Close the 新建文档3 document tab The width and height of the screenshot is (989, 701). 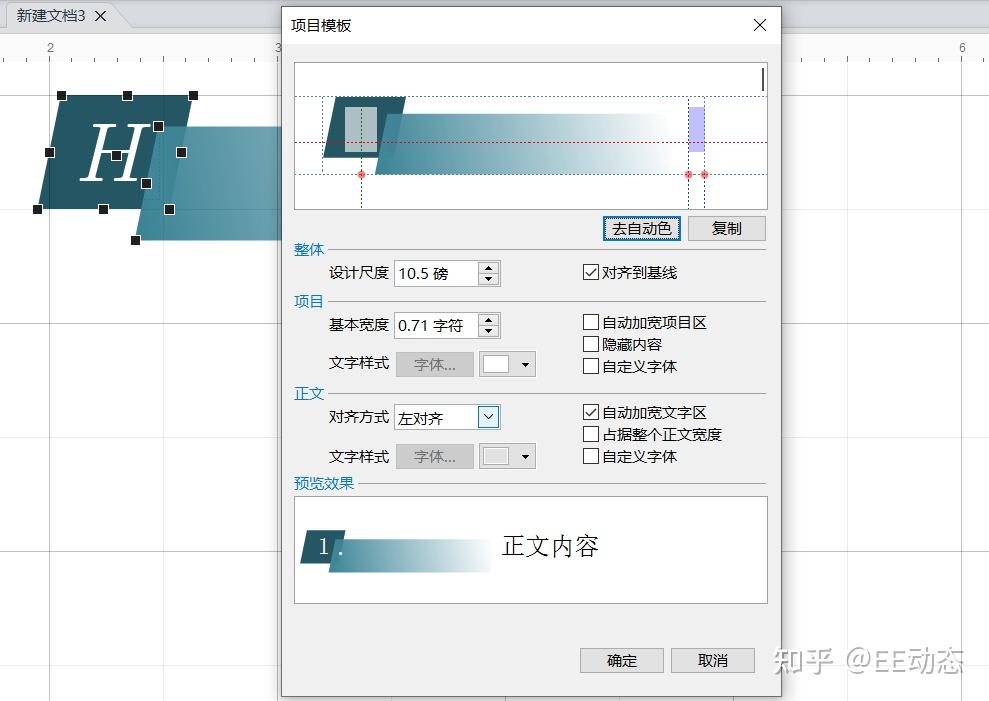tap(100, 16)
